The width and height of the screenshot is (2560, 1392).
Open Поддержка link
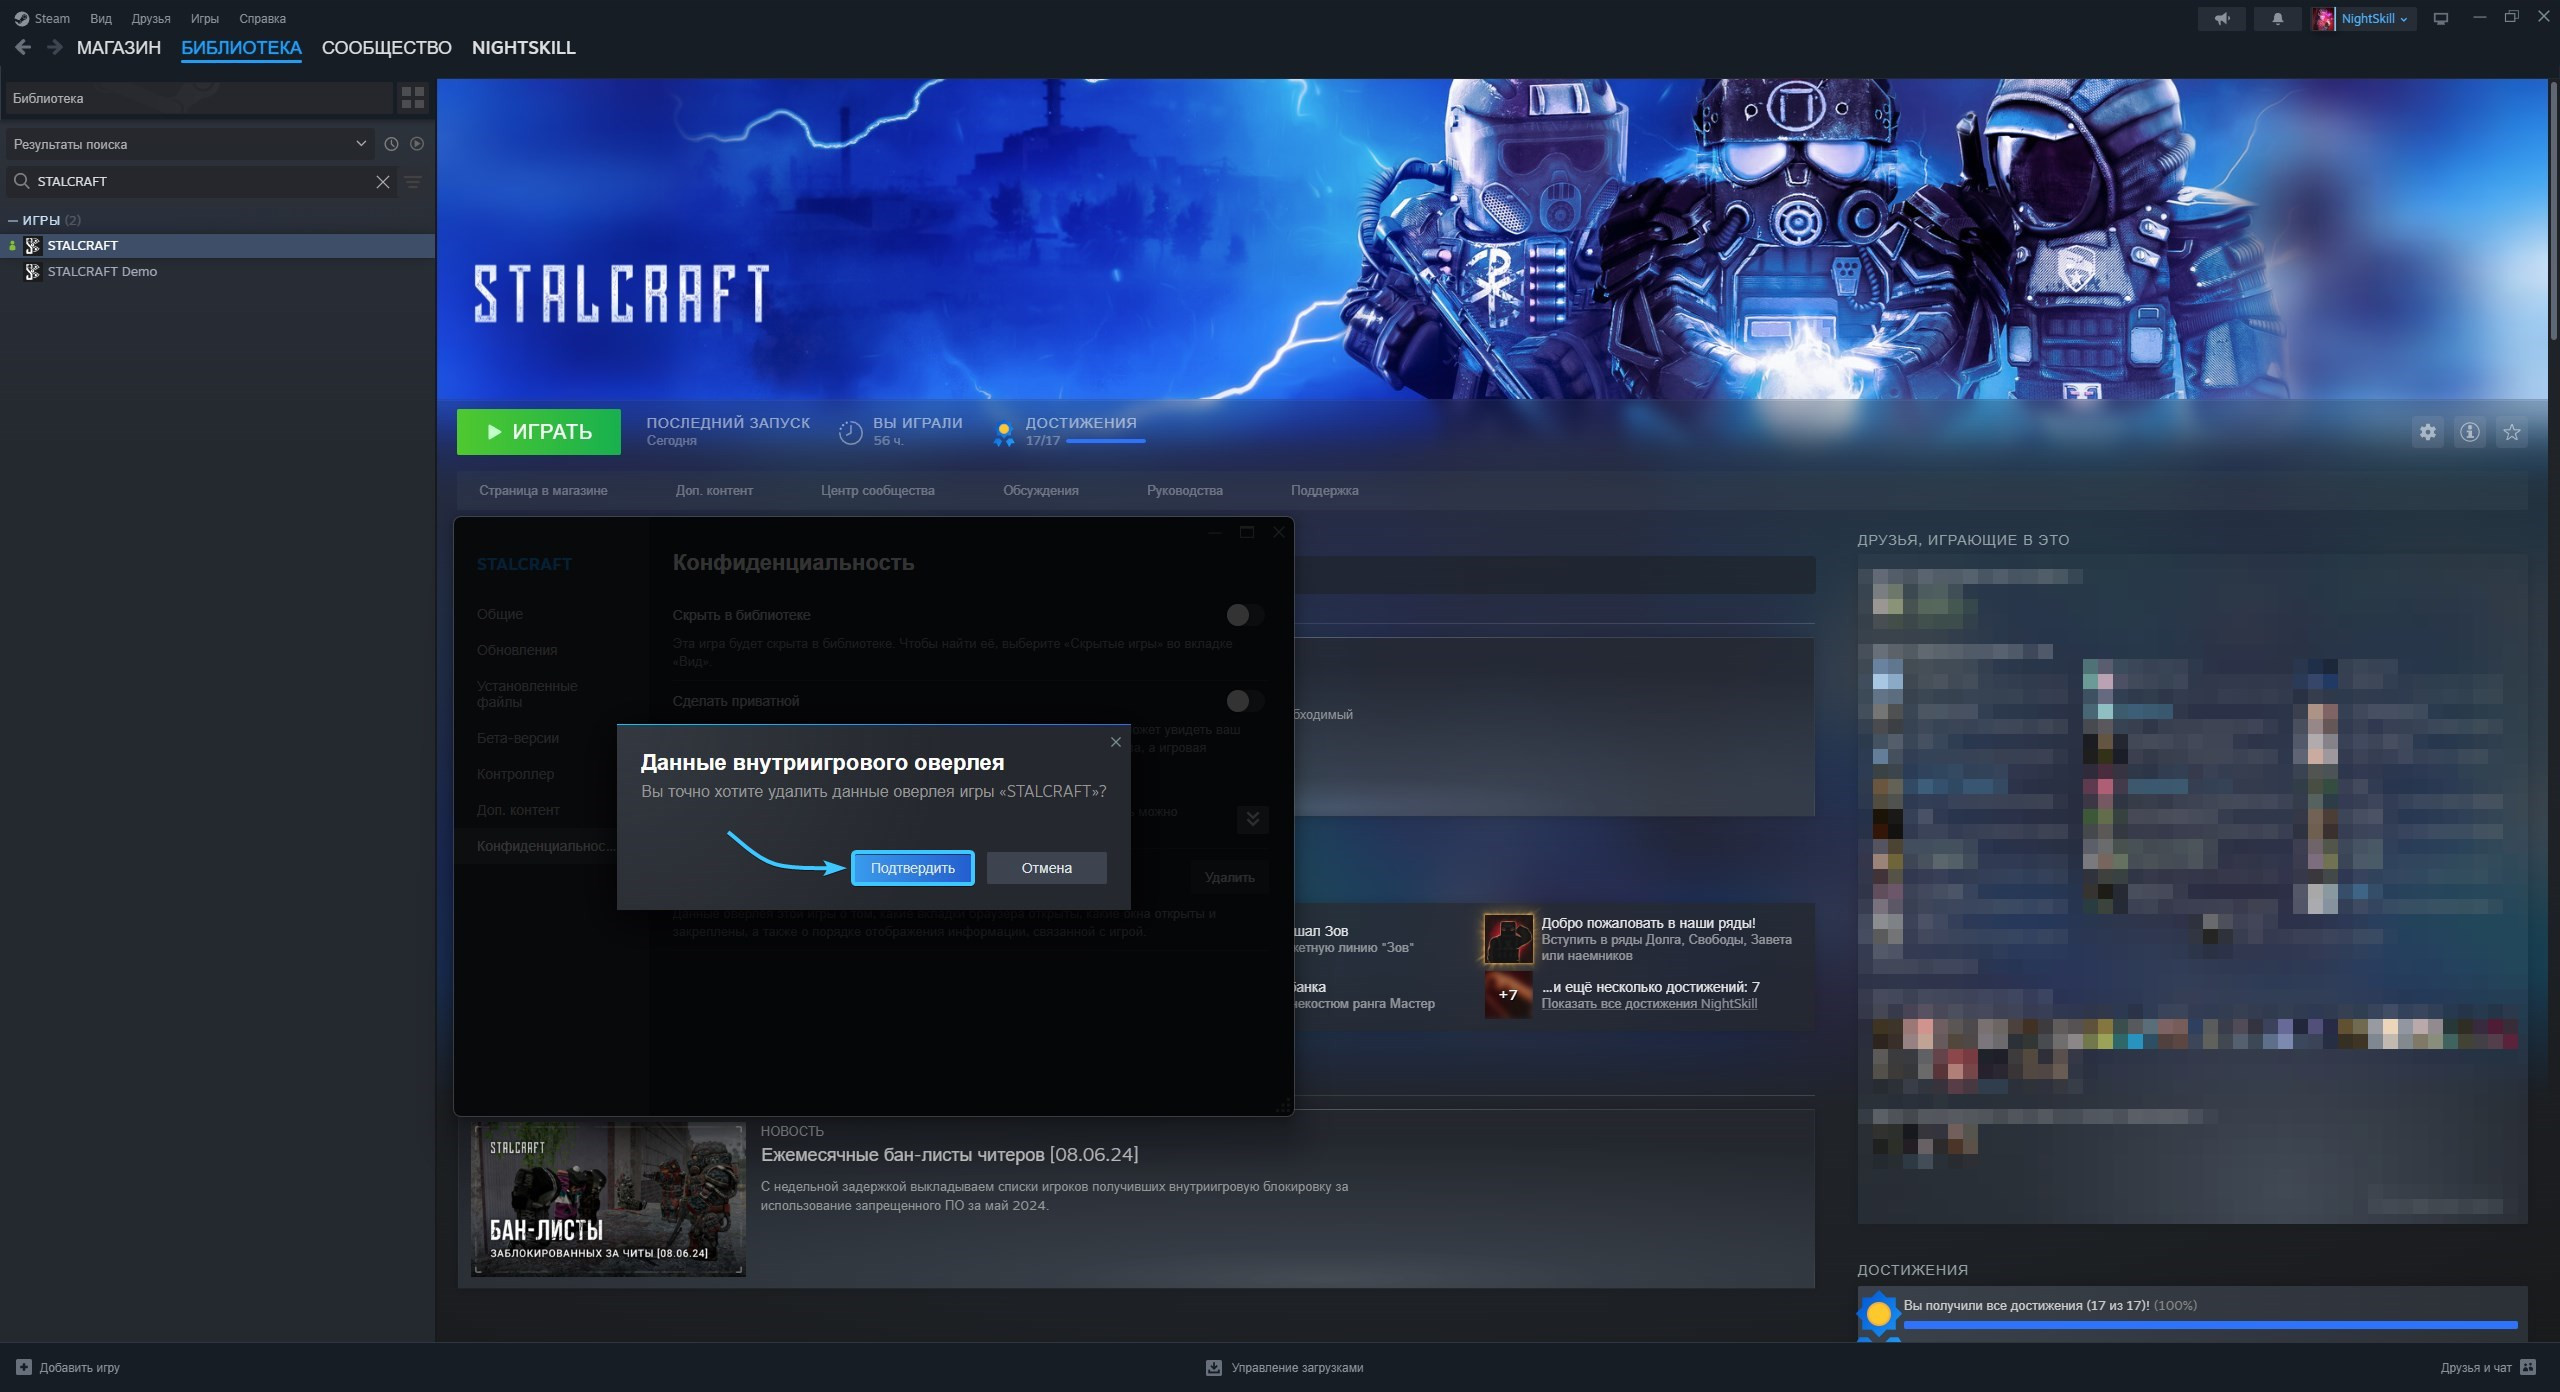coord(1325,491)
